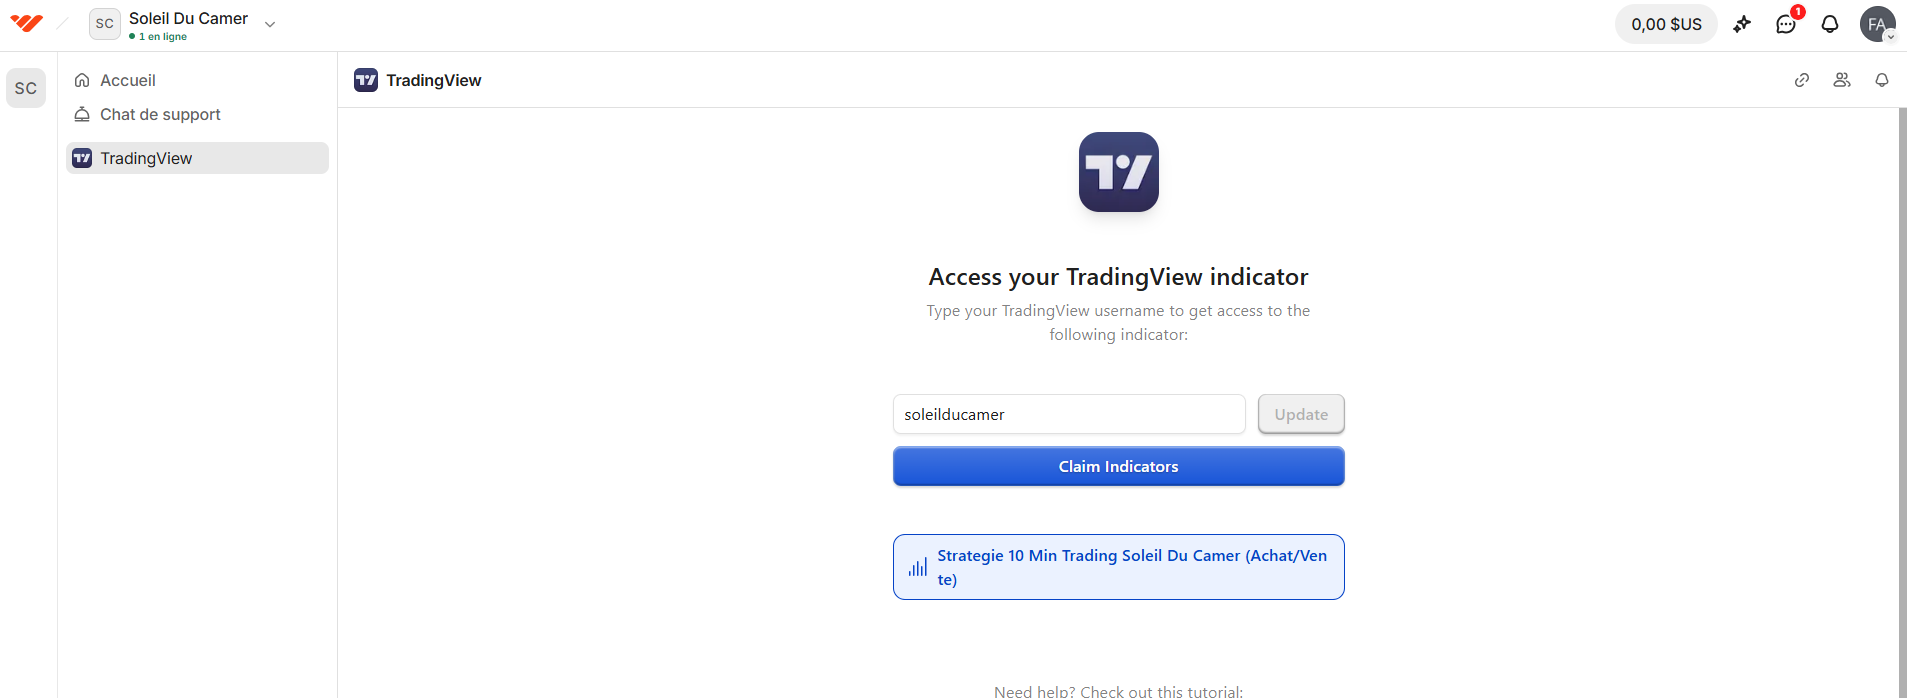Go to Accueil
1907x698 pixels.
coord(197,80)
